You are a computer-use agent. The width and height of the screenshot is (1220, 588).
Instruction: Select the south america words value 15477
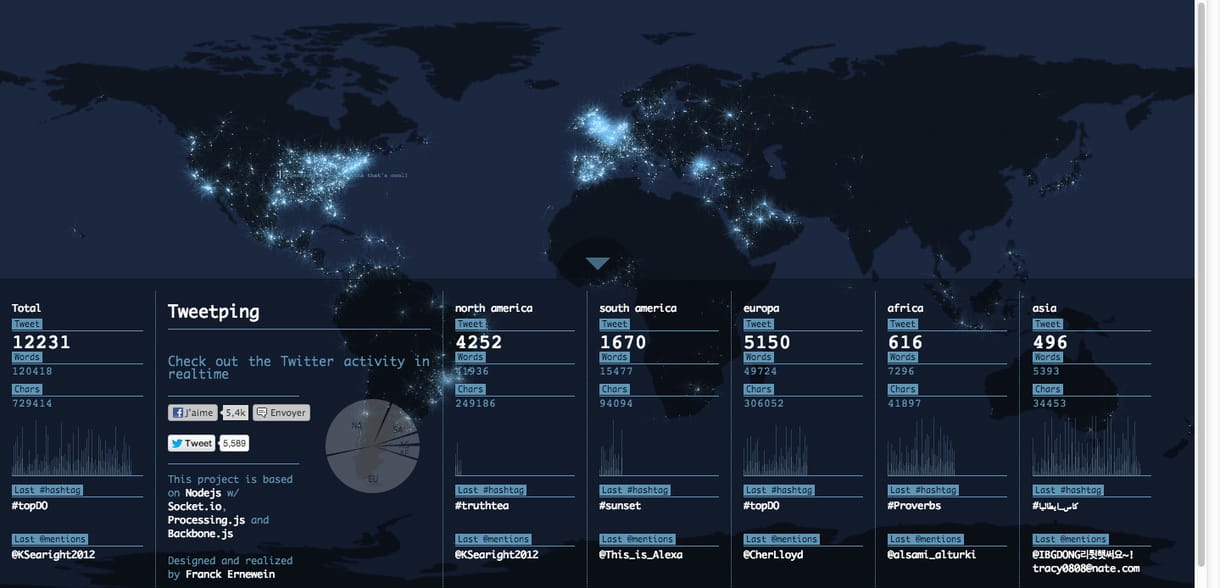pos(616,371)
